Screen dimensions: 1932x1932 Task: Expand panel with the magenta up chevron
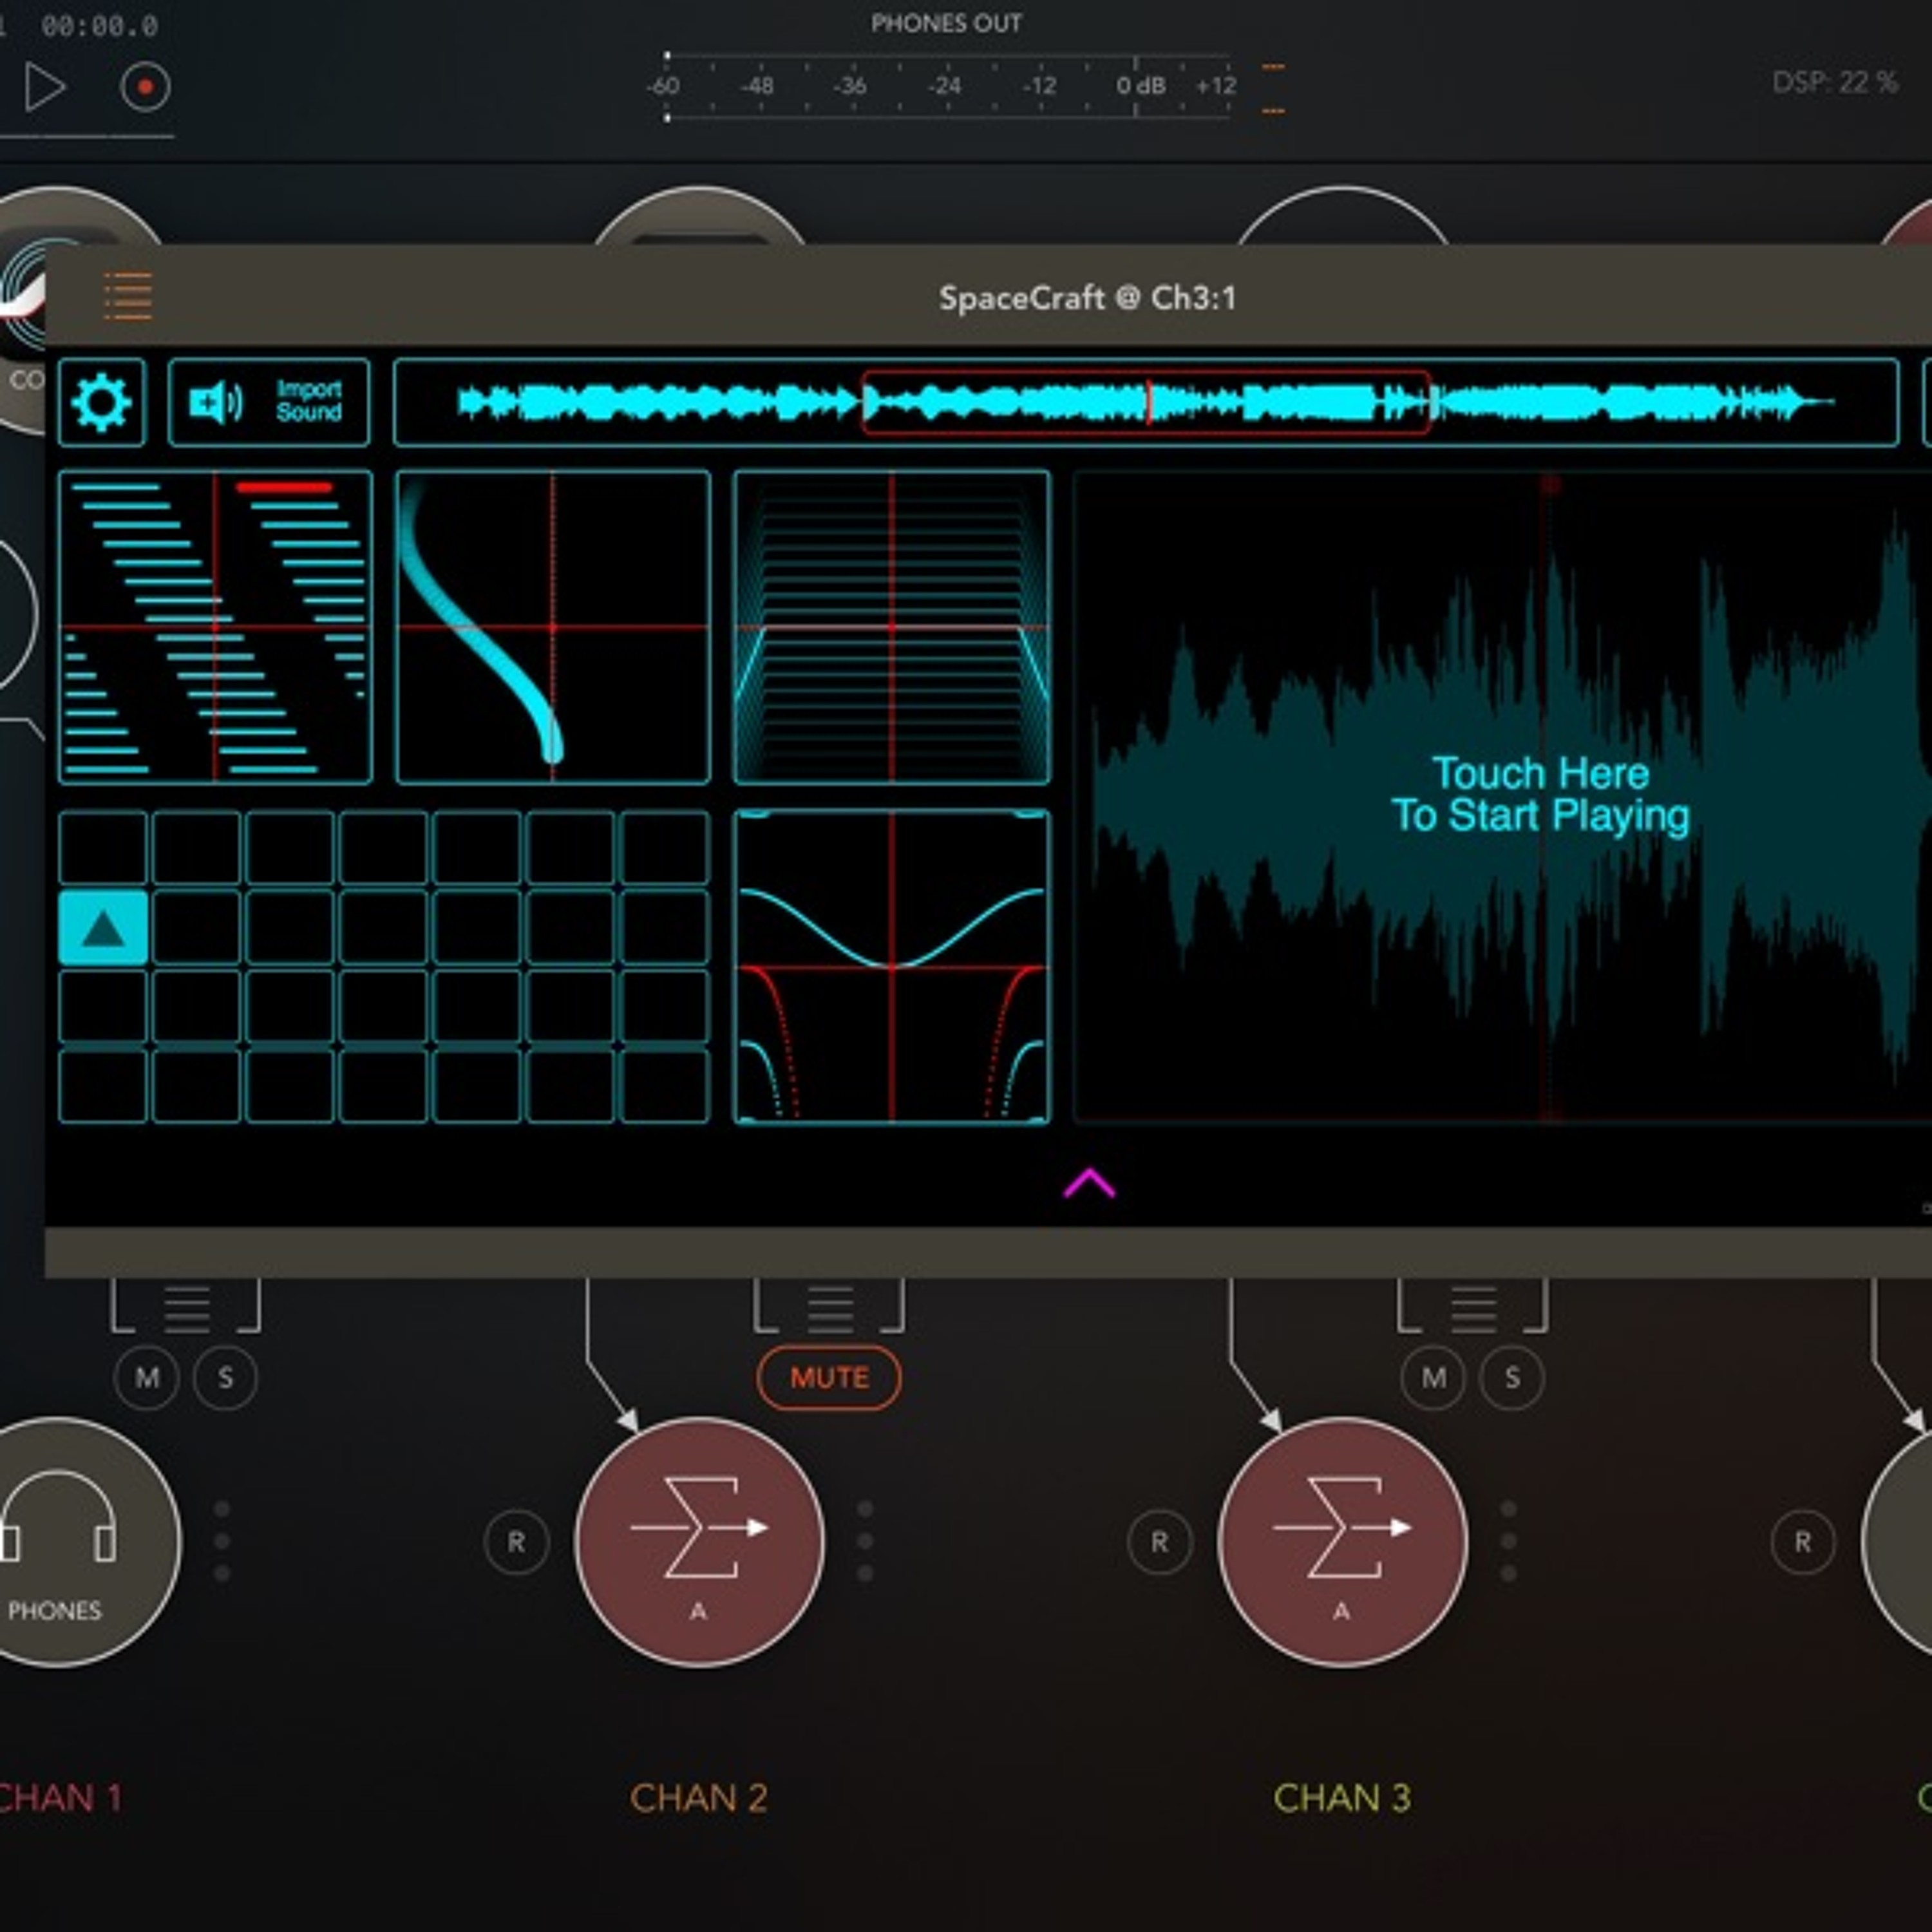(1089, 1183)
